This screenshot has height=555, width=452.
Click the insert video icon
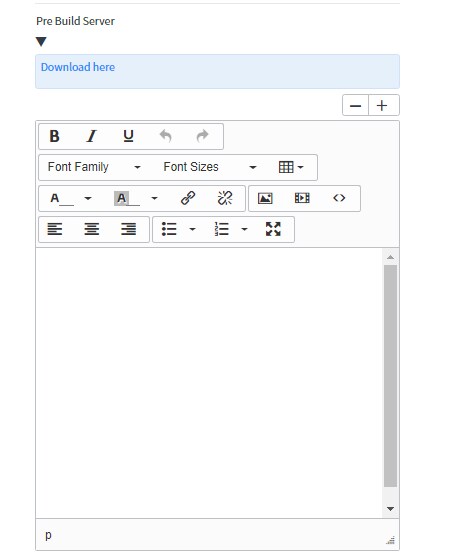pyautogui.click(x=302, y=198)
